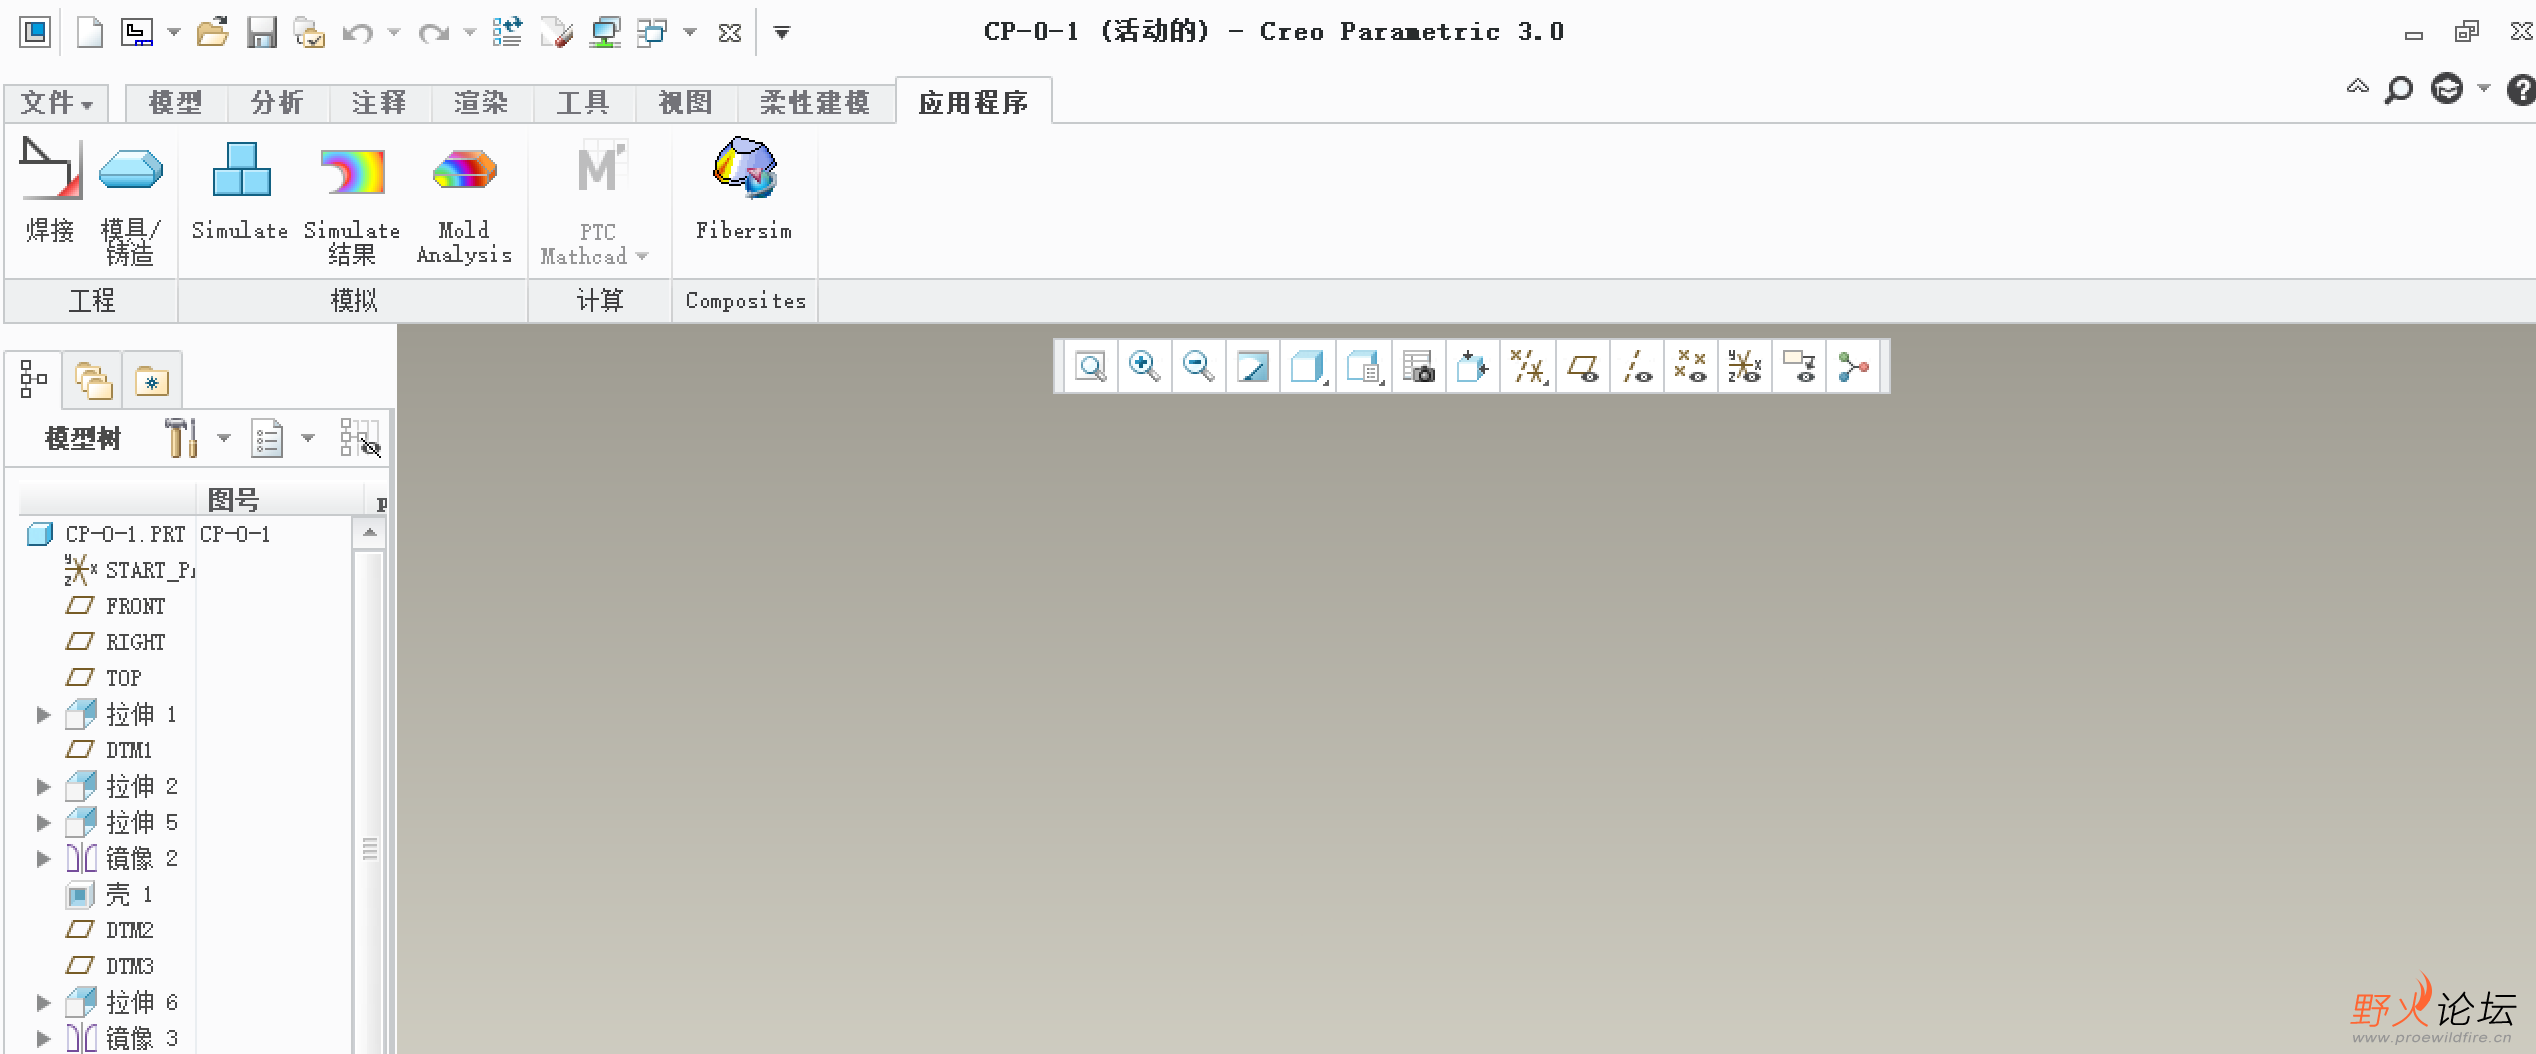The width and height of the screenshot is (2536, 1054).
Task: Open model tree Show list dropdown
Action: [x=308, y=438]
